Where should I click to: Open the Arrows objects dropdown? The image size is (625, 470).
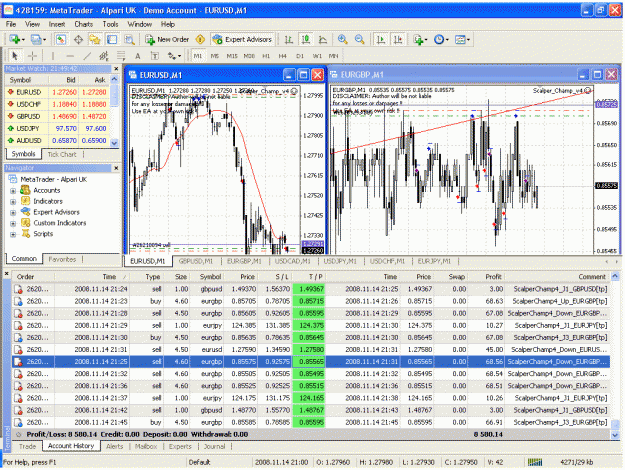coord(174,56)
